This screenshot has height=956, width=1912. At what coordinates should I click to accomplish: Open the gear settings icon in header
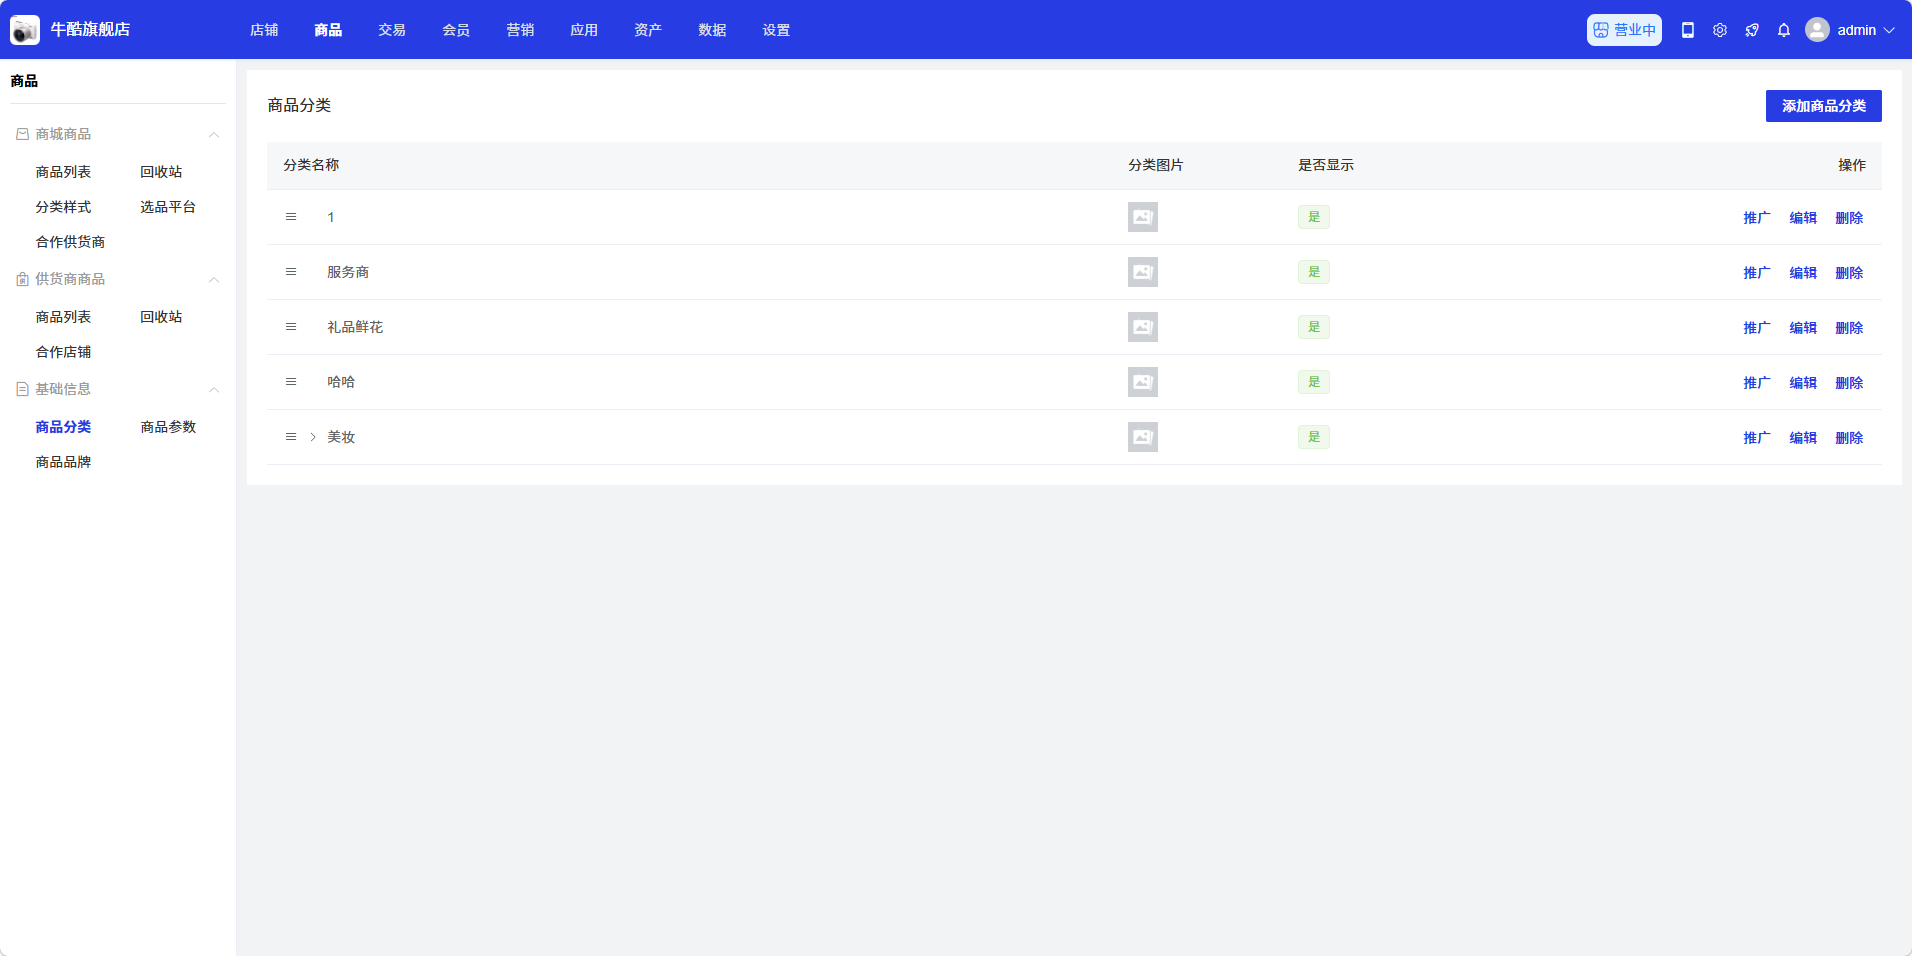pos(1720,30)
